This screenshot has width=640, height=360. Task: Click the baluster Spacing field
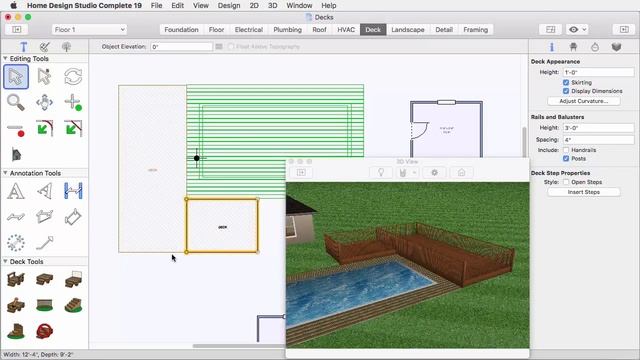coord(598,140)
